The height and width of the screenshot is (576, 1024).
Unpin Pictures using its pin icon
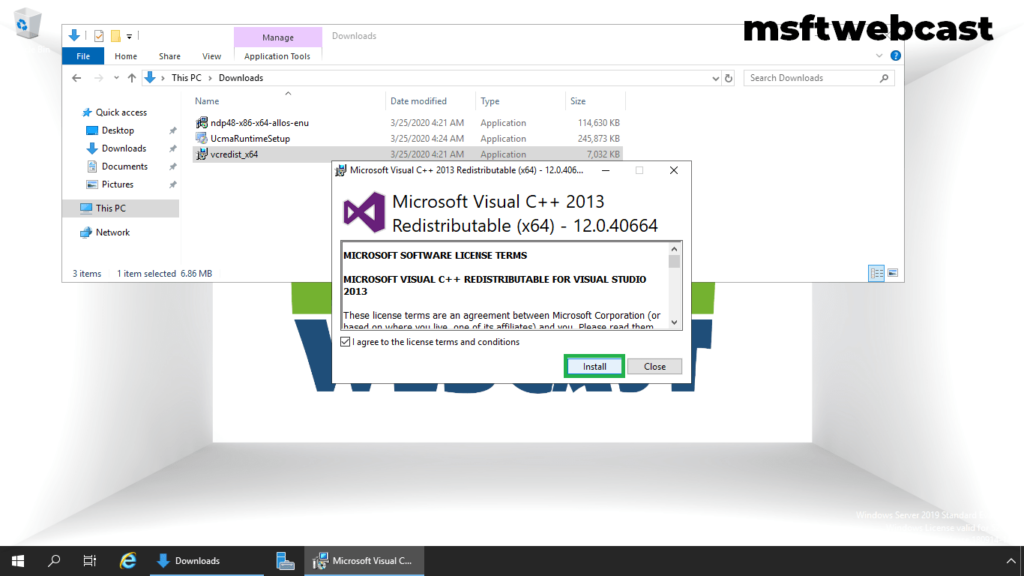pyautogui.click(x=173, y=185)
